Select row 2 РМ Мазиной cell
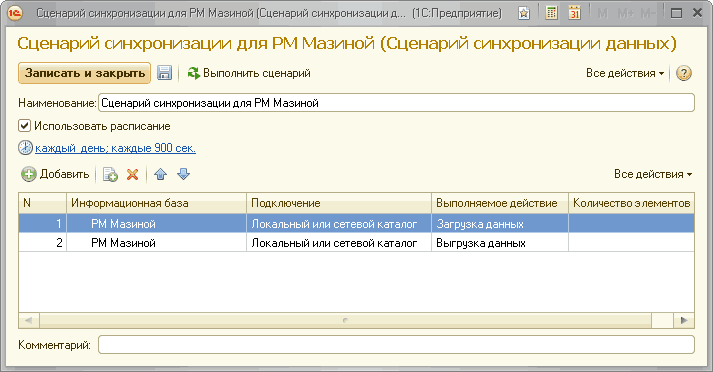The height and width of the screenshot is (372, 713). tap(156, 243)
